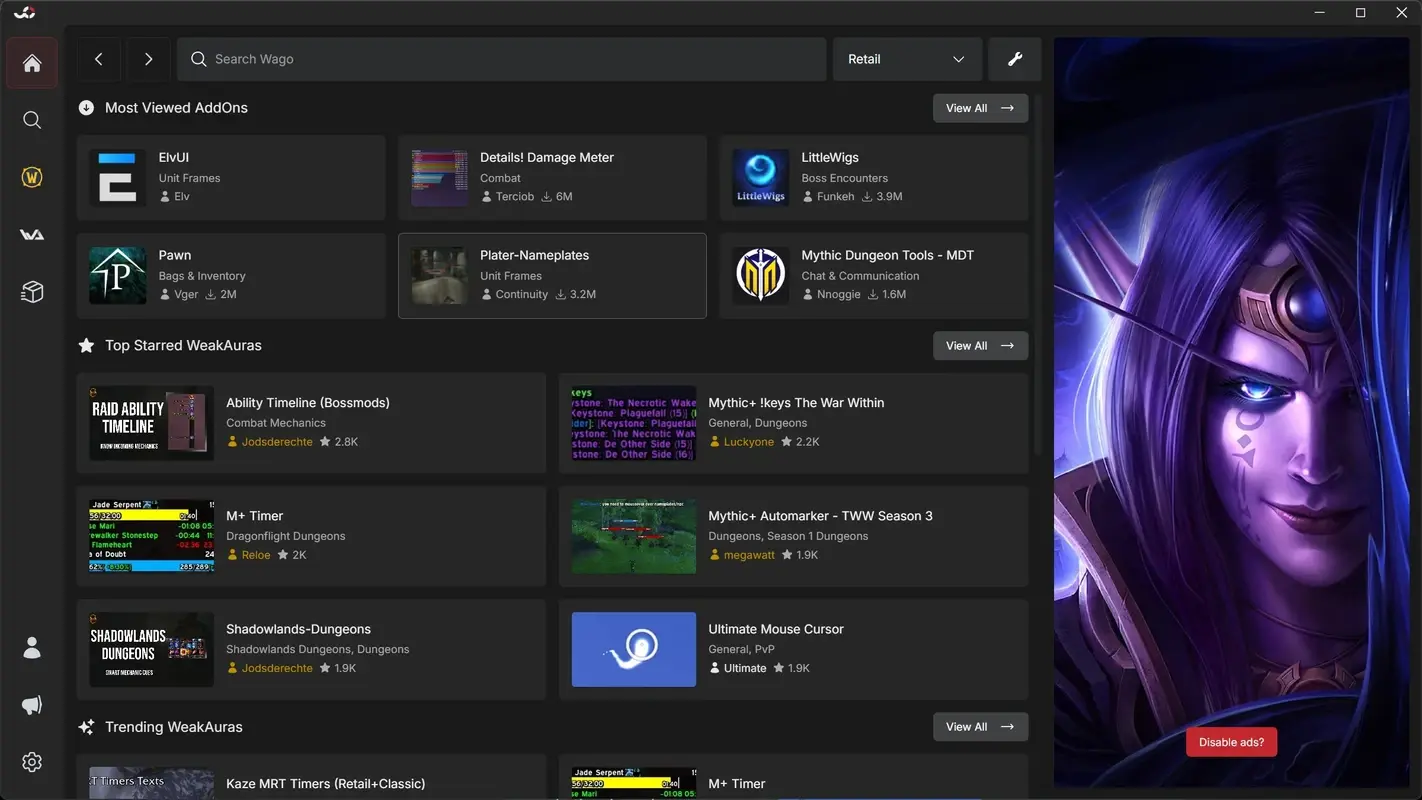Open the WeakAuras section via the WA icon

pos(31,234)
